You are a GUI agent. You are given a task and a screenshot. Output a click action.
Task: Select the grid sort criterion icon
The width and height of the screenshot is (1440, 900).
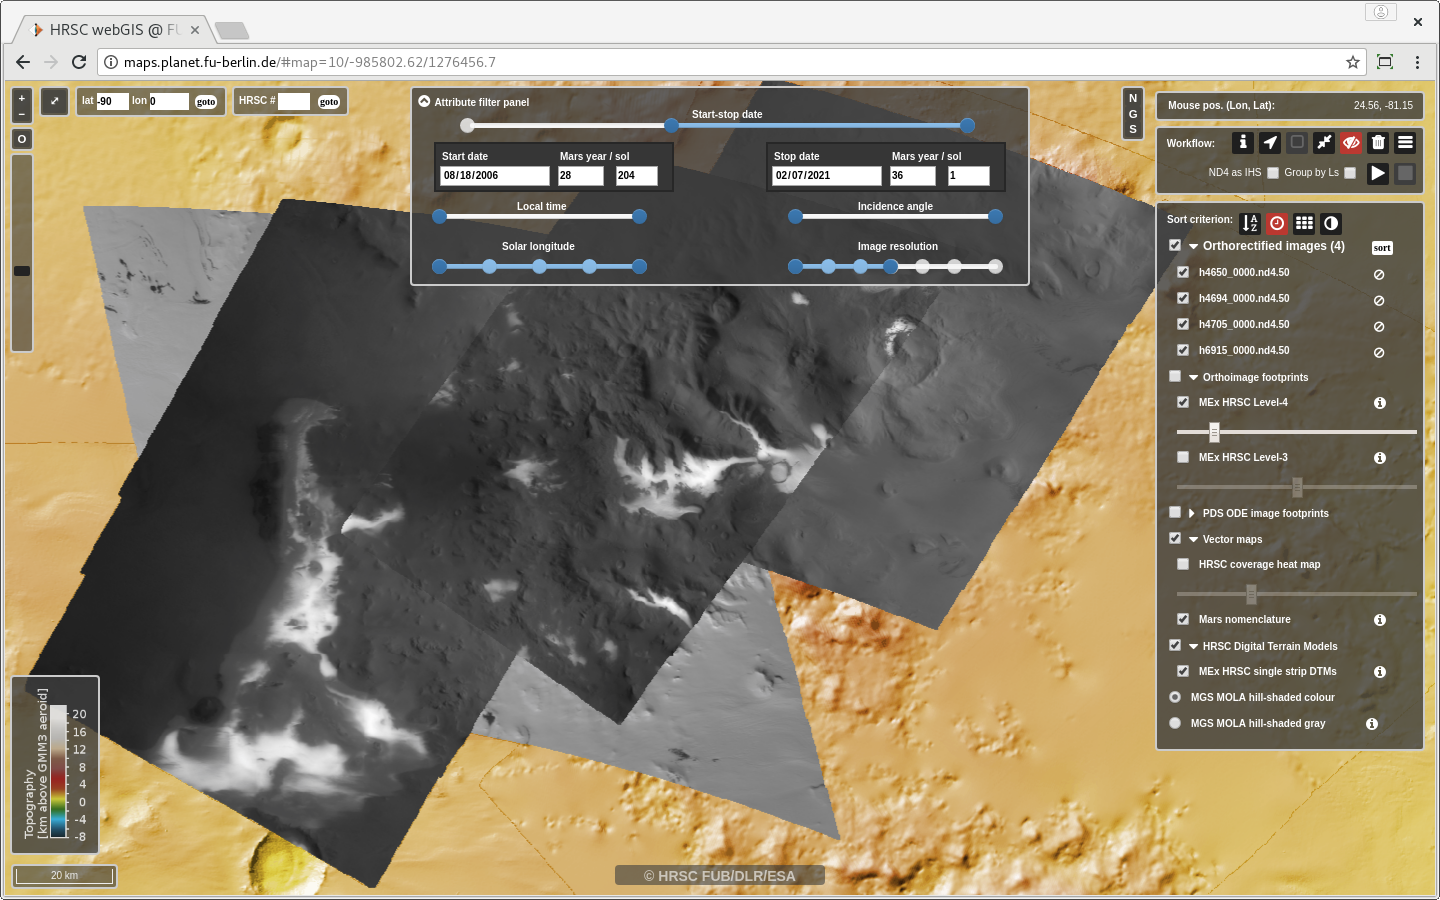coord(1304,224)
